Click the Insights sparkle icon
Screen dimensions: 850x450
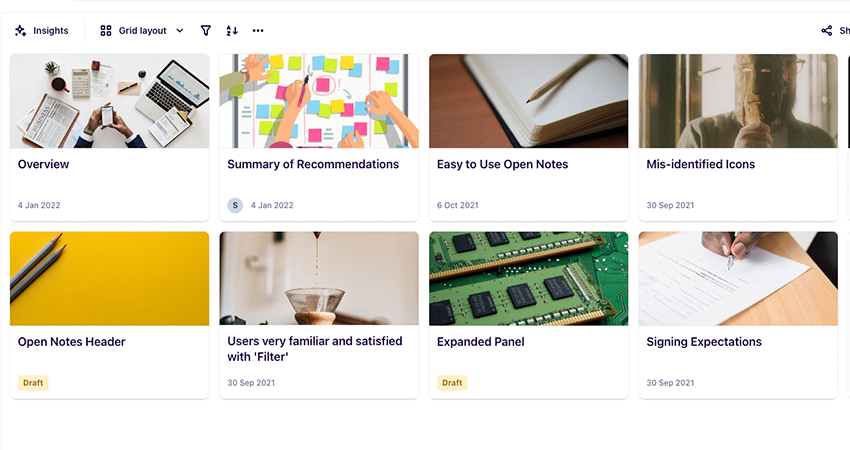pyautogui.click(x=20, y=31)
